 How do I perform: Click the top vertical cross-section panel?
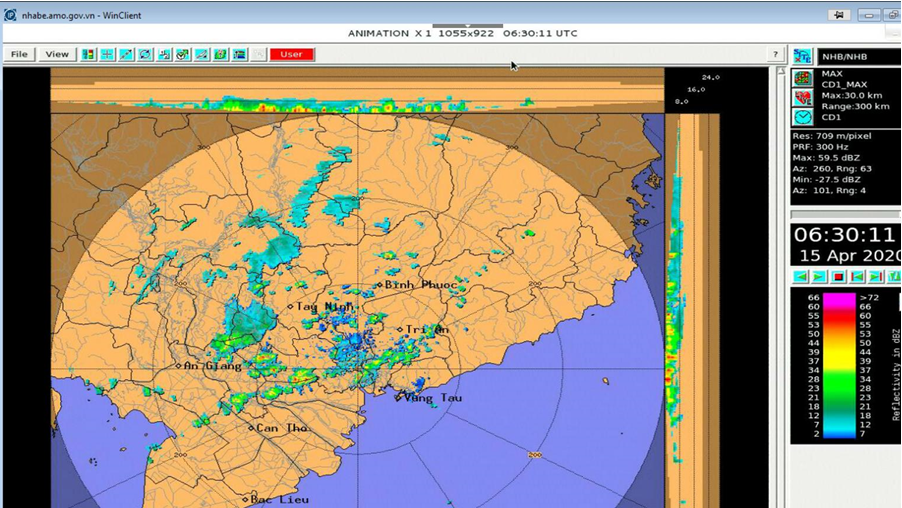pos(357,90)
